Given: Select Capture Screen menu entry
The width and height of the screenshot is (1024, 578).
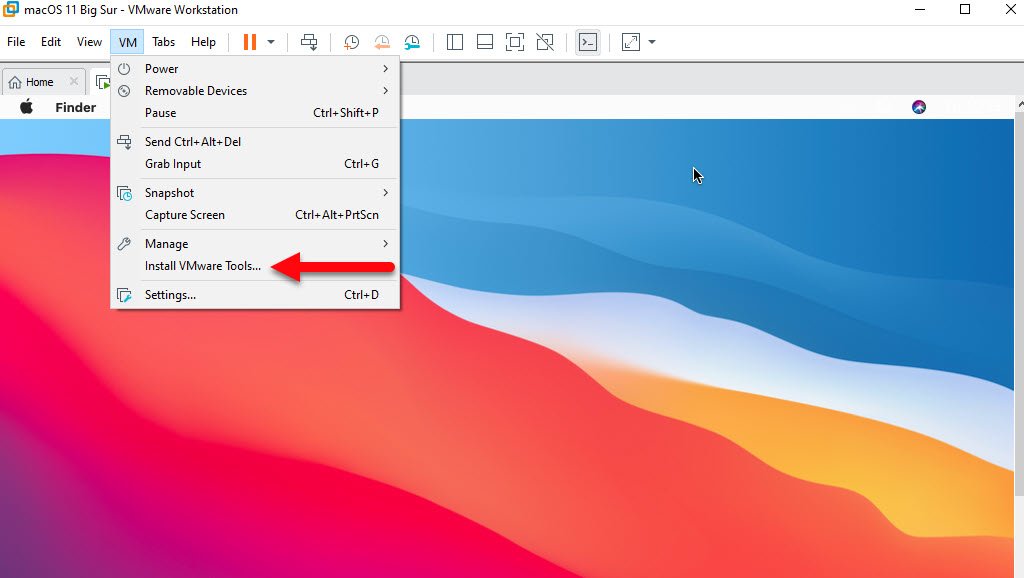Looking at the screenshot, I should tap(255, 215).
